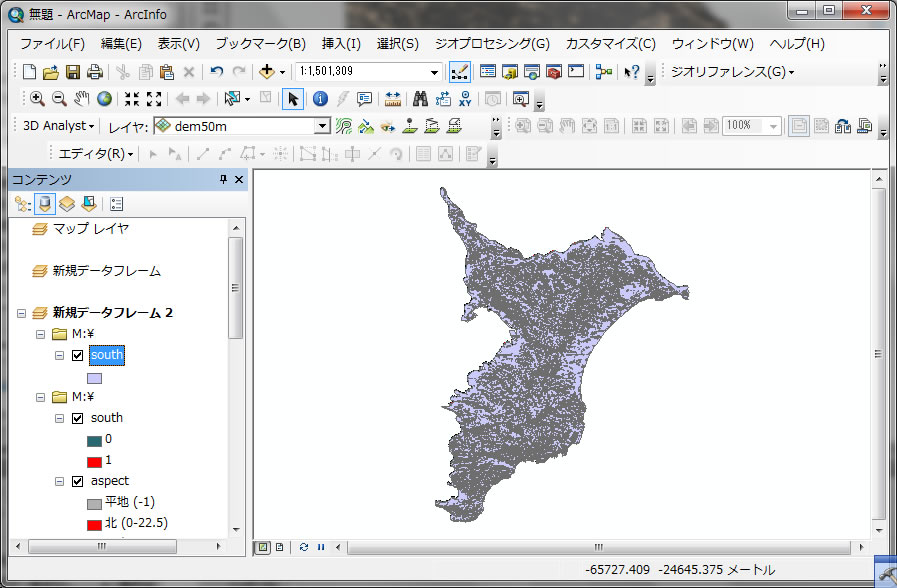The height and width of the screenshot is (588, 897).
Task: Open the dem50m layer dropdown
Action: (x=321, y=127)
